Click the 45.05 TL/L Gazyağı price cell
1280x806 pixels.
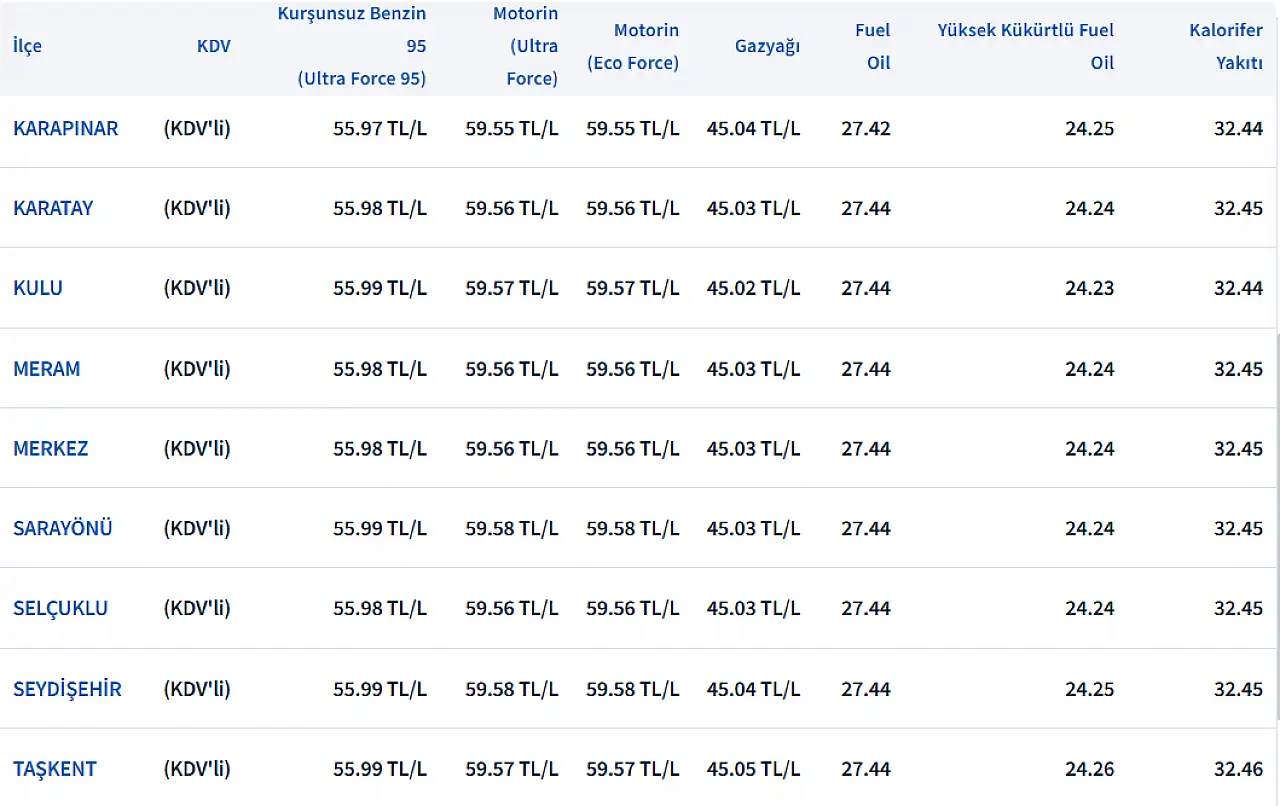click(x=753, y=769)
